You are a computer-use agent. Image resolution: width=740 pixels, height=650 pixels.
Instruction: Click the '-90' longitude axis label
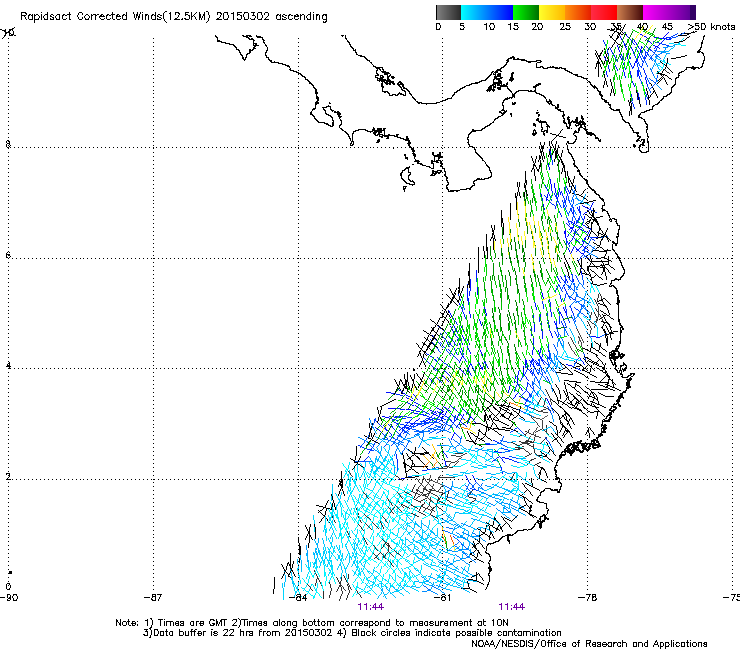click(9, 598)
